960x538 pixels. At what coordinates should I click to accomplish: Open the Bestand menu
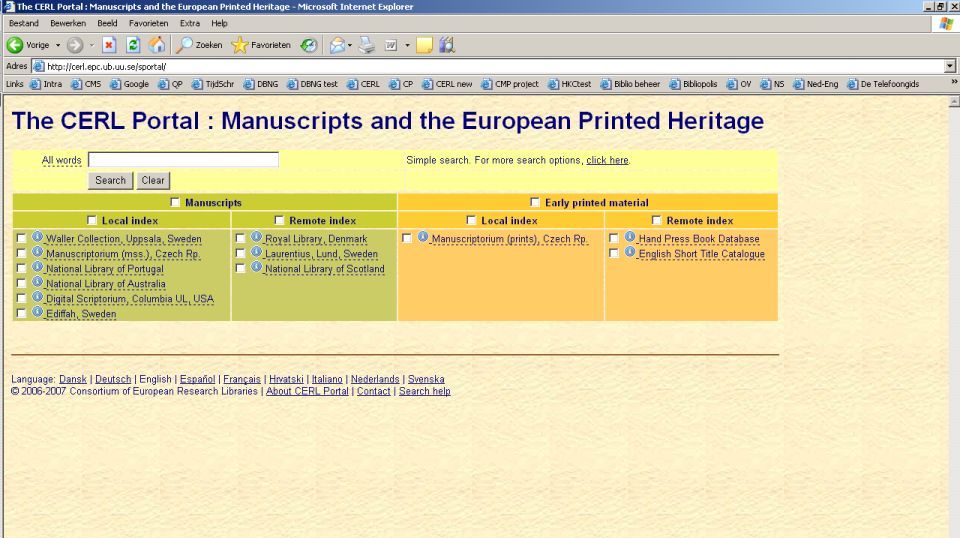coord(24,23)
